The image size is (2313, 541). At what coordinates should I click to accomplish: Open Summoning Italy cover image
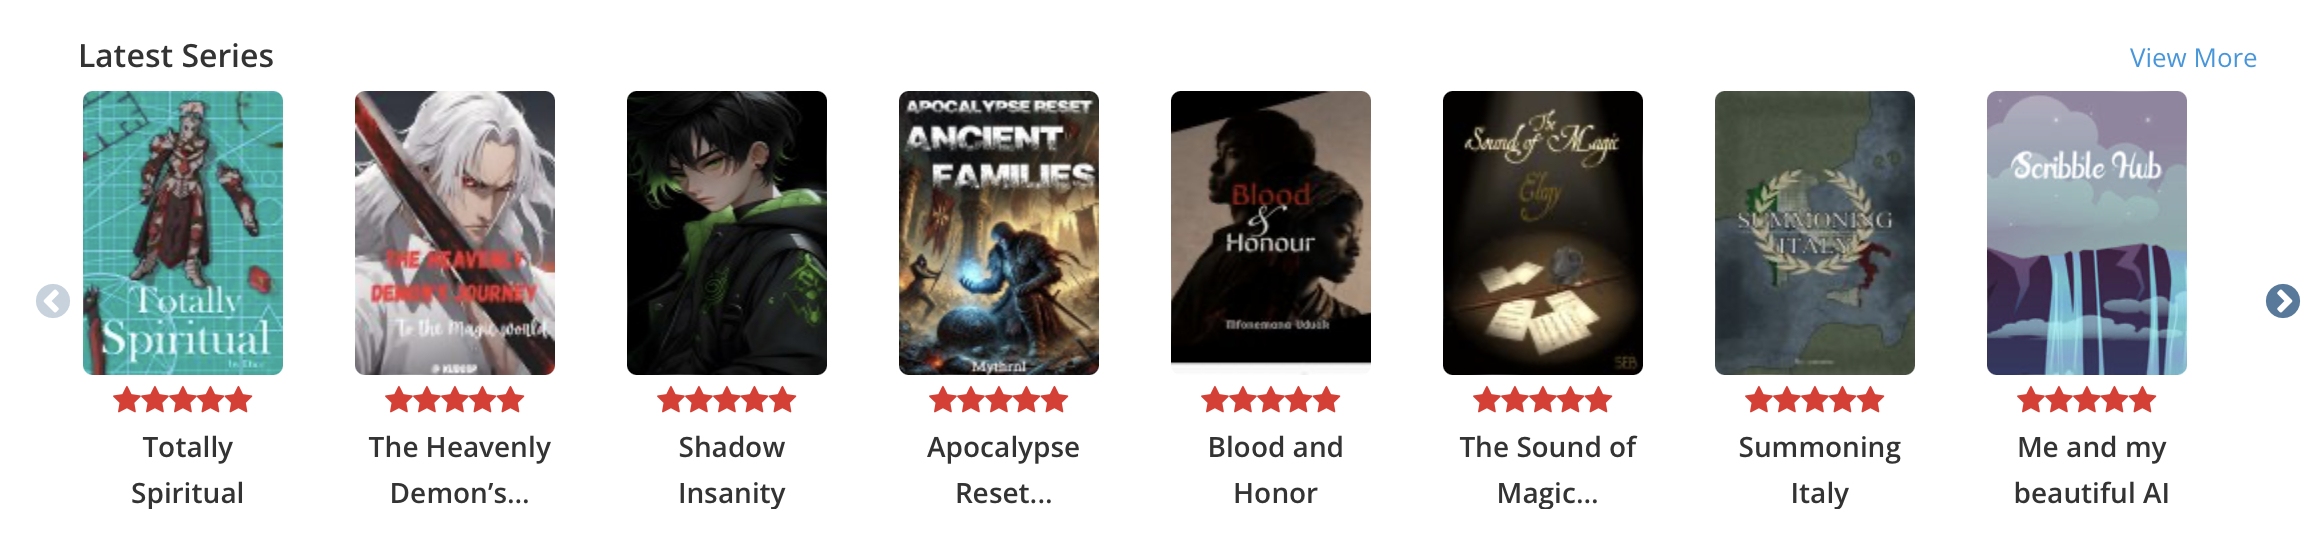coord(1815,233)
